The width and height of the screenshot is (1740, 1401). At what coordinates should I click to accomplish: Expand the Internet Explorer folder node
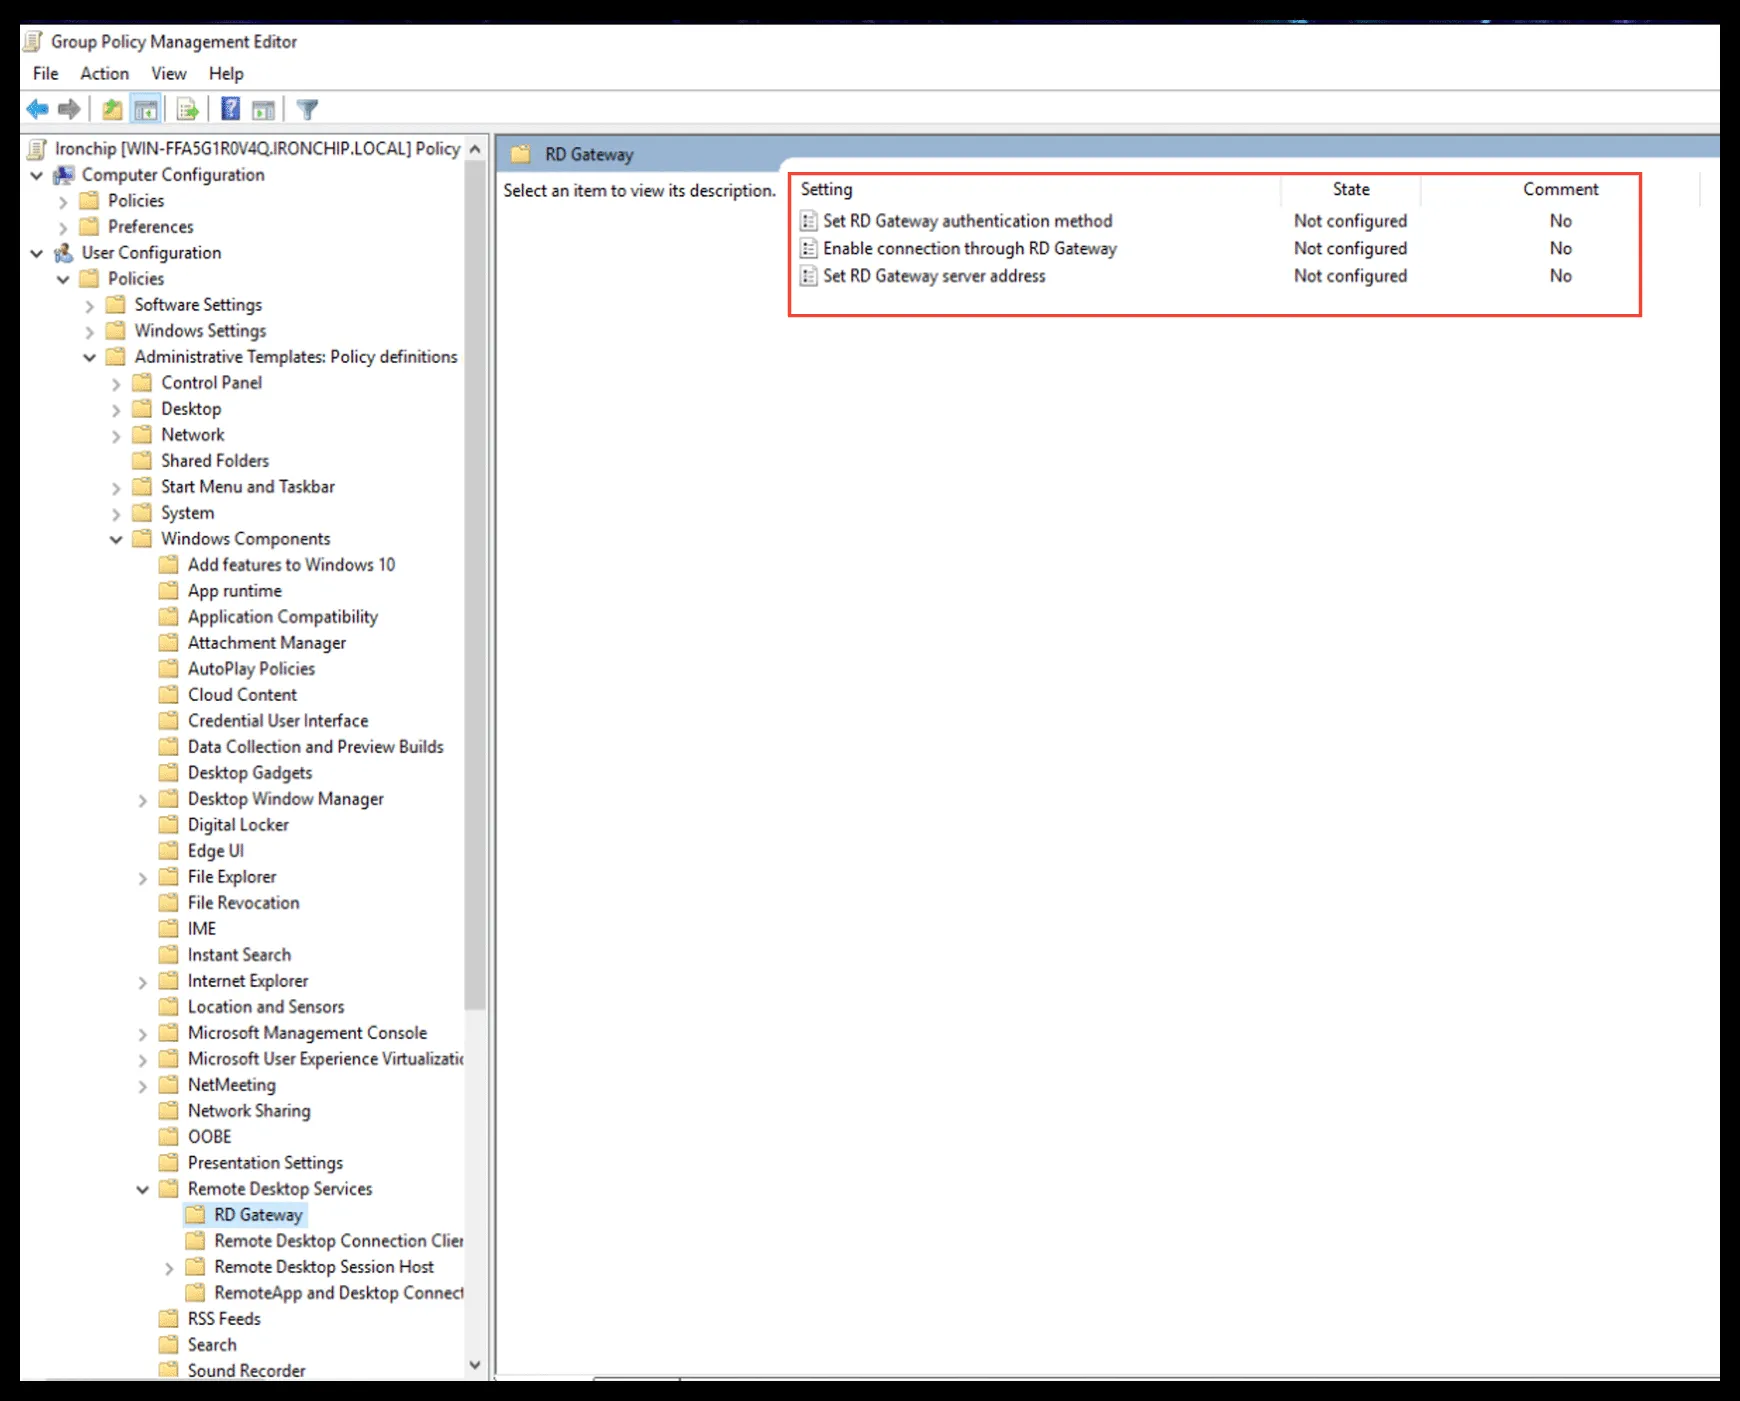point(142,981)
